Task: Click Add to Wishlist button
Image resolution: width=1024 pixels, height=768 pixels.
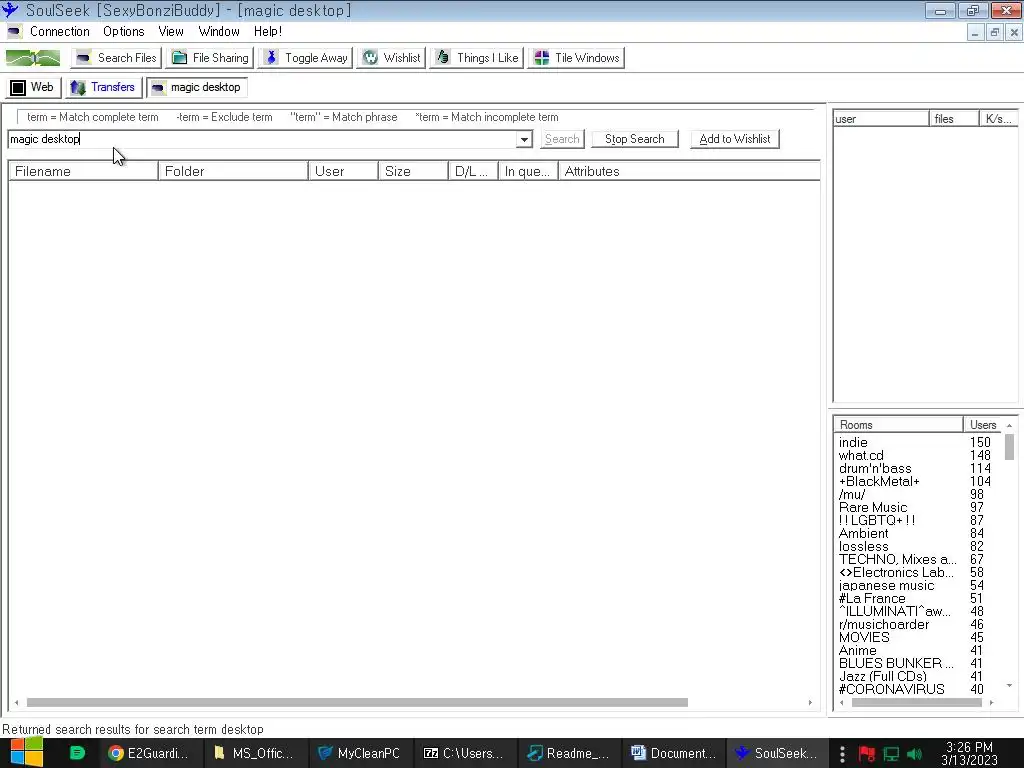Action: 735,139
